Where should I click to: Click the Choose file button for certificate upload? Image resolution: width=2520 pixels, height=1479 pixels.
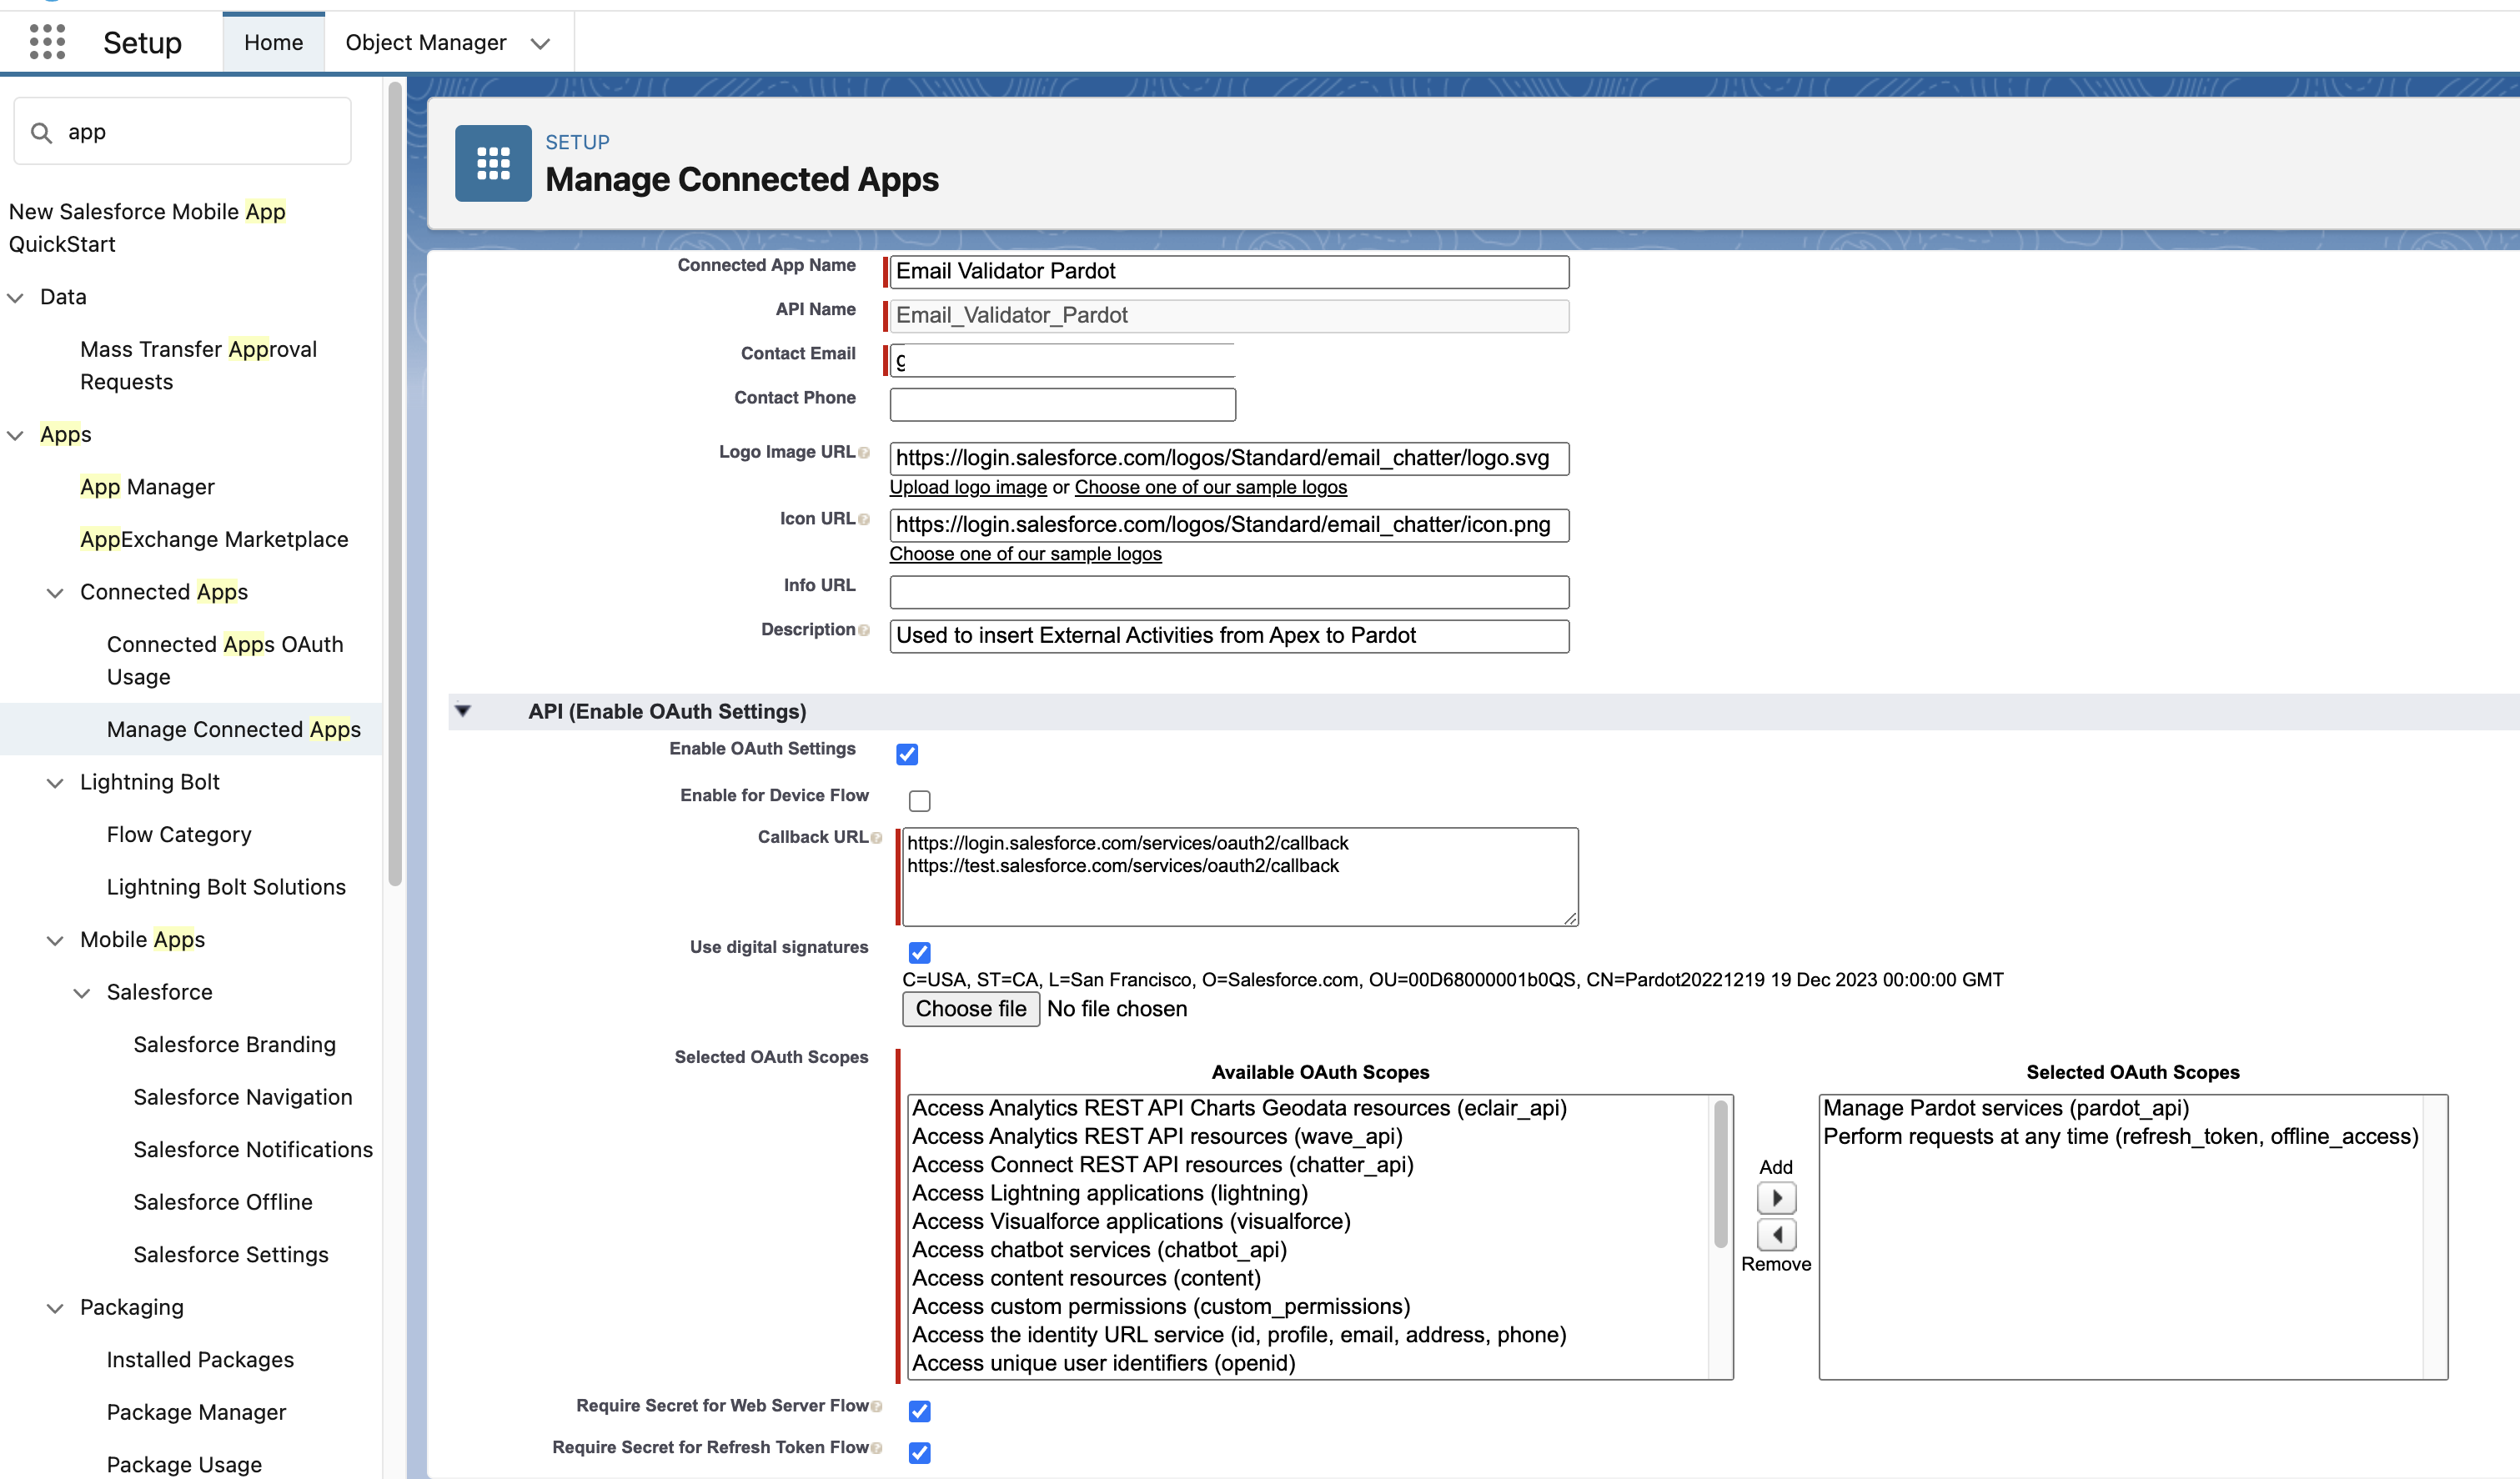pos(970,1008)
